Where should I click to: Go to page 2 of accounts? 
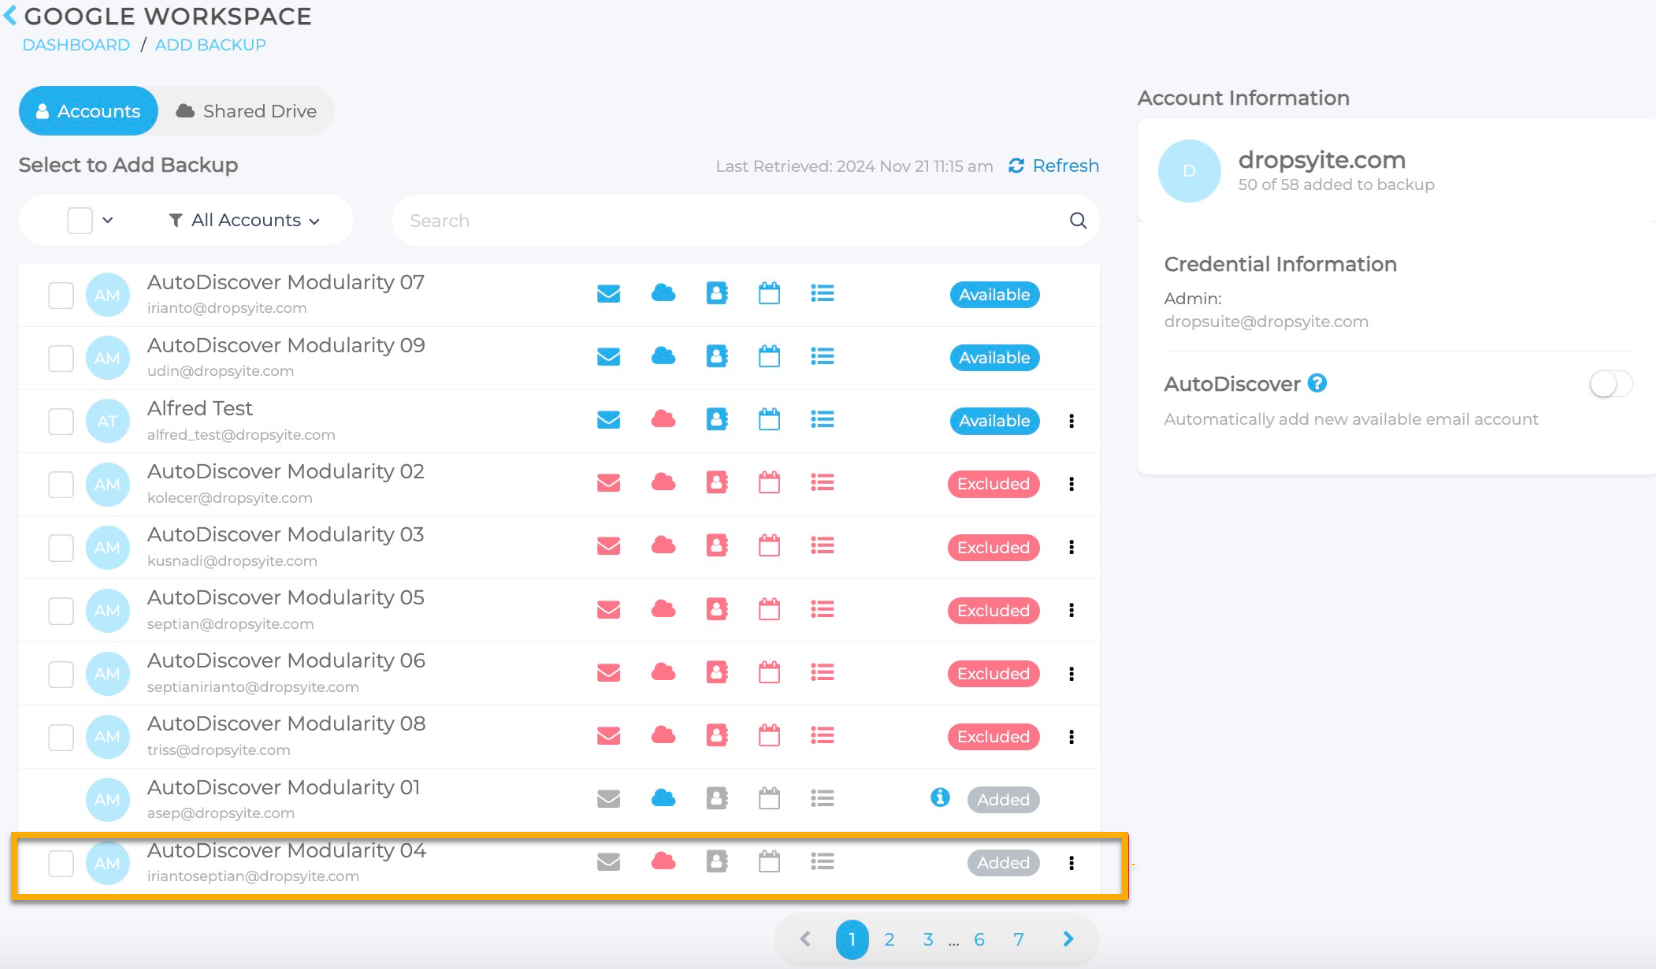point(889,940)
